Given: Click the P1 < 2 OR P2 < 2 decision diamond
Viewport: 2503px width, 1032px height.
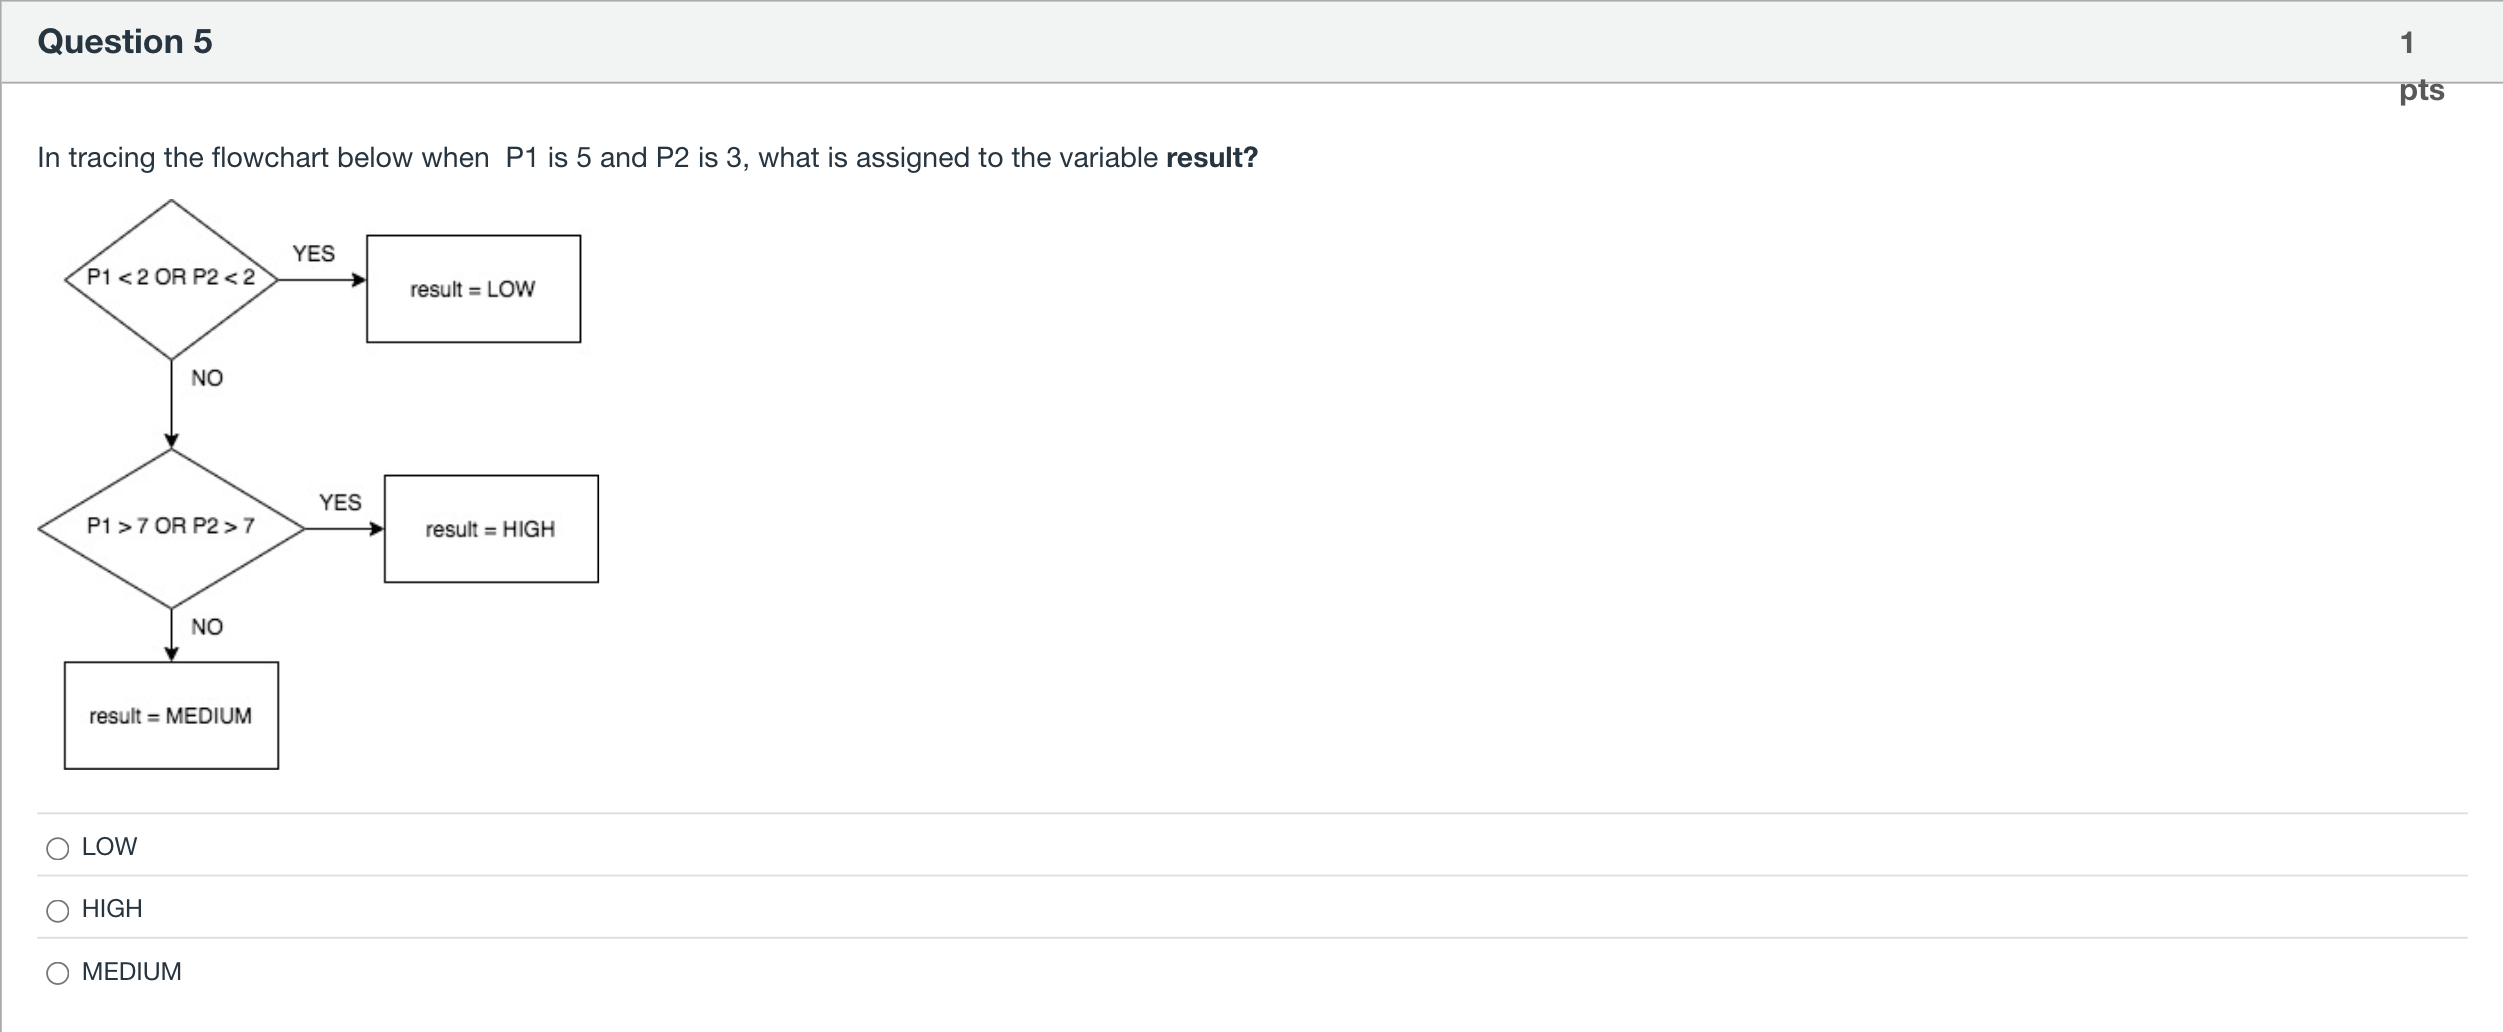Looking at the screenshot, I should pos(171,279).
